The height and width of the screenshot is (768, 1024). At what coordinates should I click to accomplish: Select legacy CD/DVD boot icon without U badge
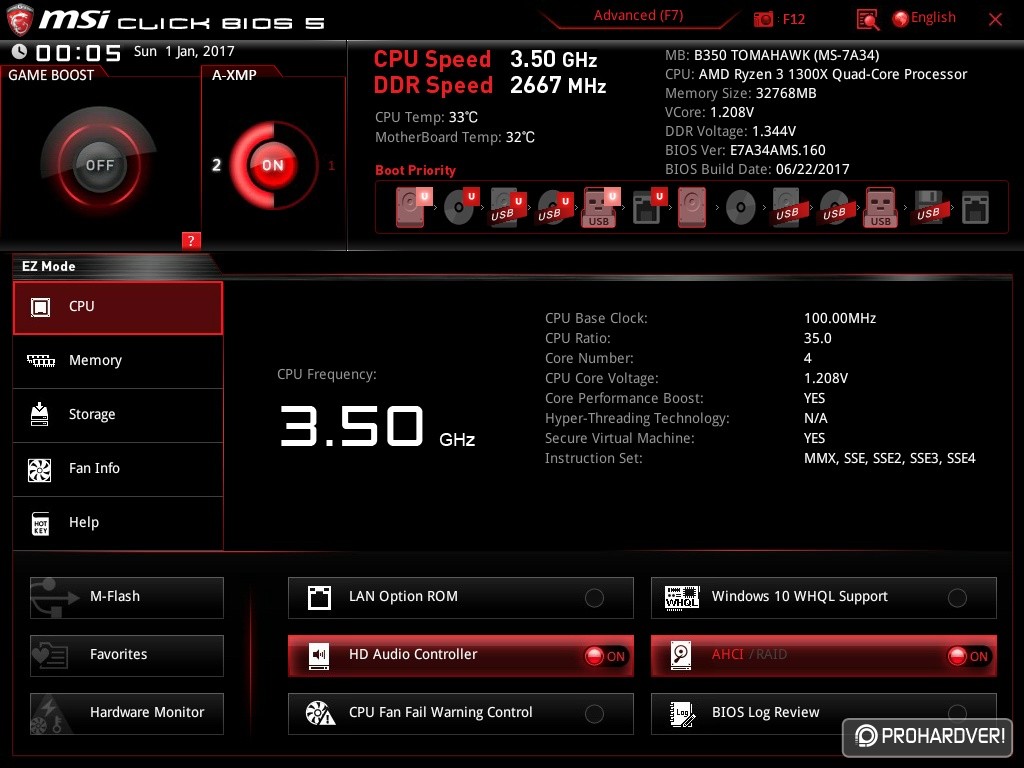click(741, 208)
